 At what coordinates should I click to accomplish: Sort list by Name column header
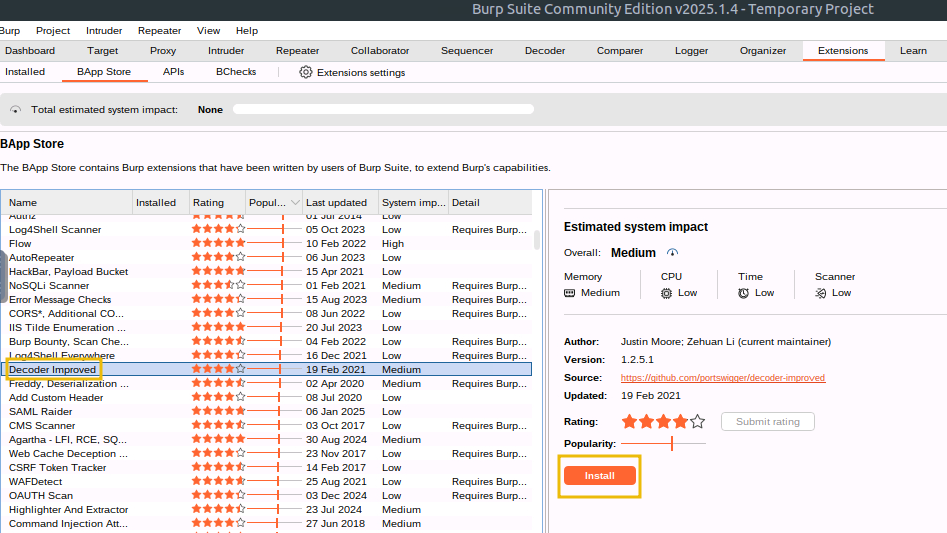(66, 203)
